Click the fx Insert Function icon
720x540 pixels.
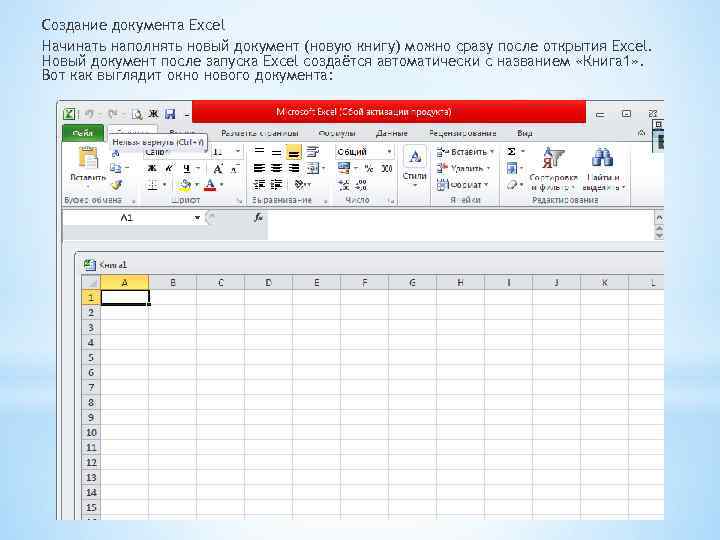259,218
